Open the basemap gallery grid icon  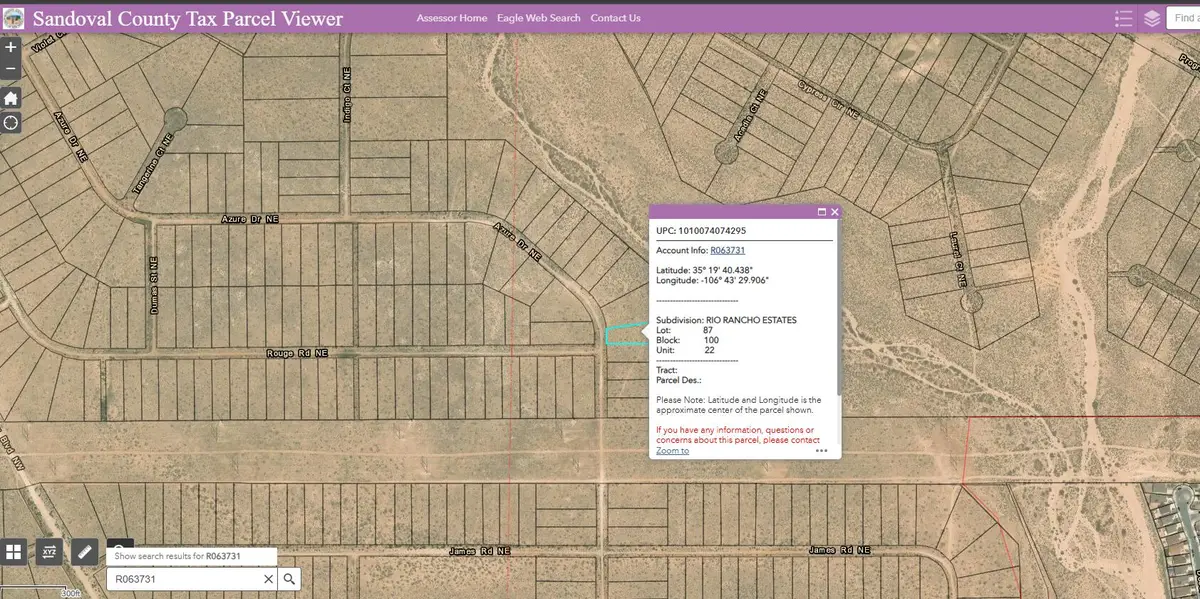(x=14, y=551)
